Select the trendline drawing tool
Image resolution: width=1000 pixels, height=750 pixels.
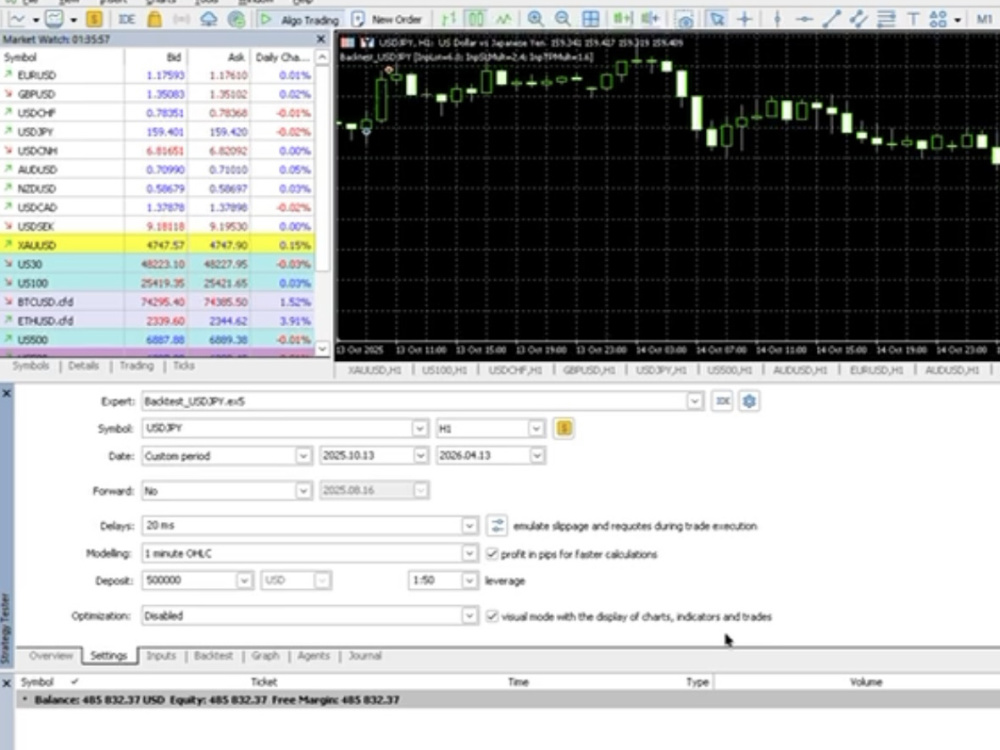[x=832, y=19]
